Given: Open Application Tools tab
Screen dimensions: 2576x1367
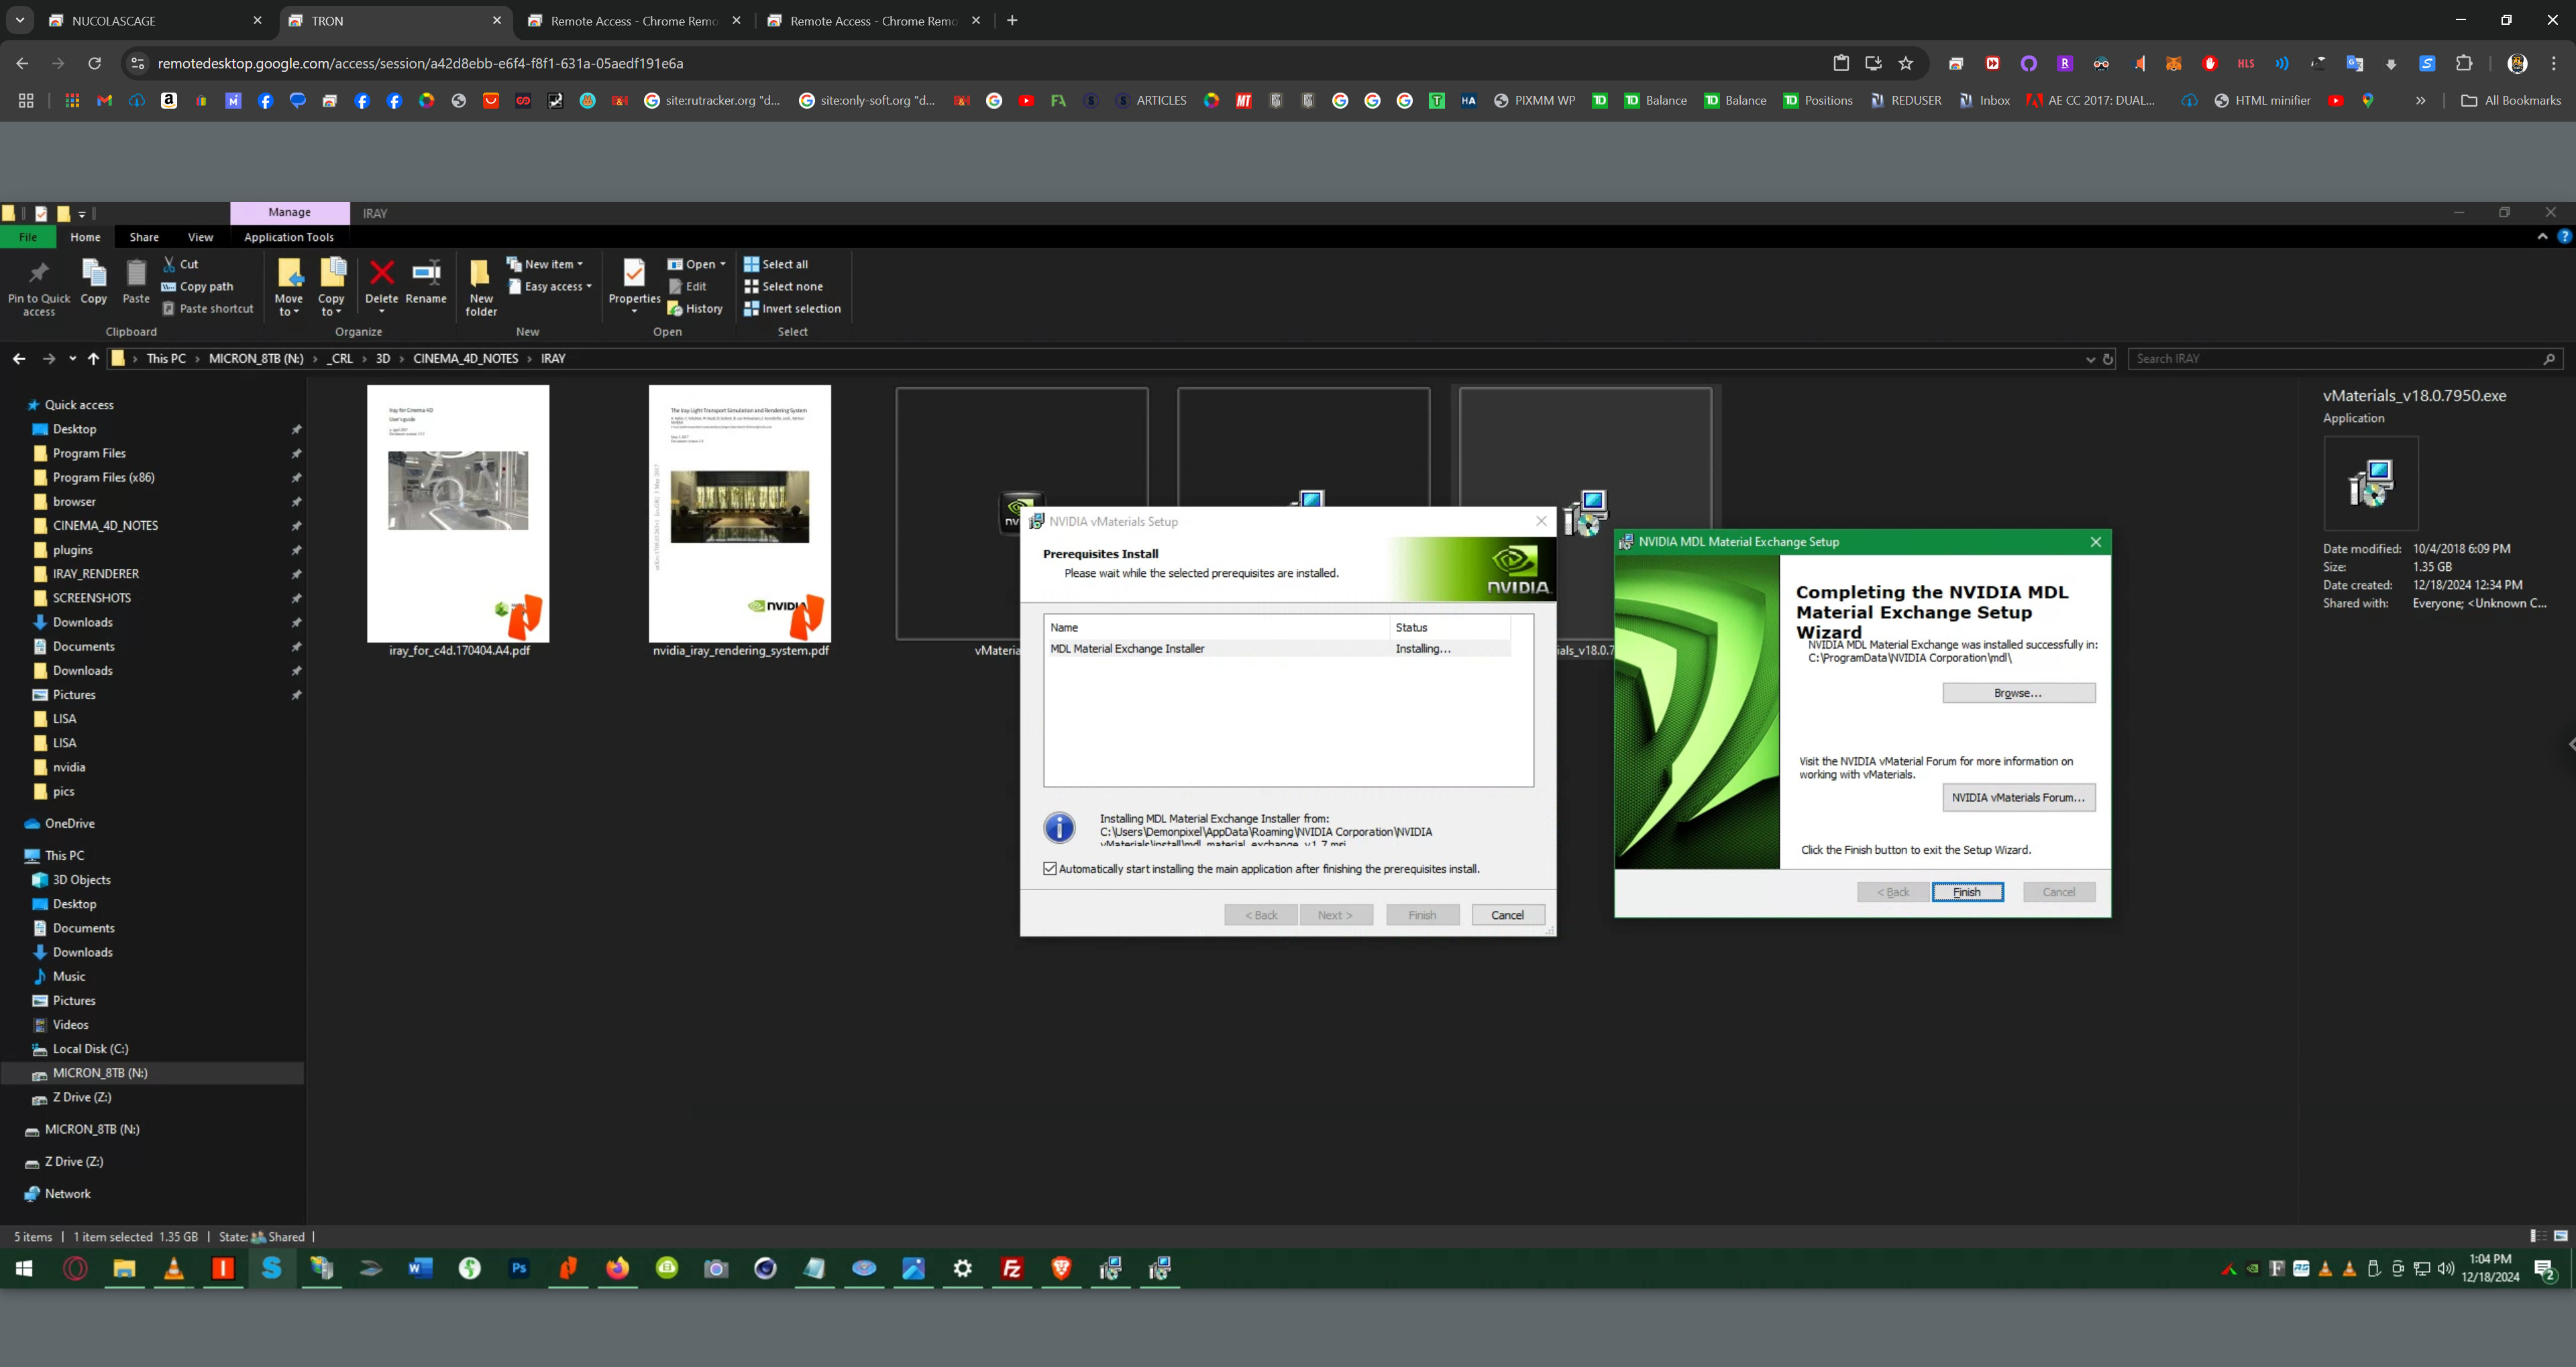Looking at the screenshot, I should pos(289,237).
